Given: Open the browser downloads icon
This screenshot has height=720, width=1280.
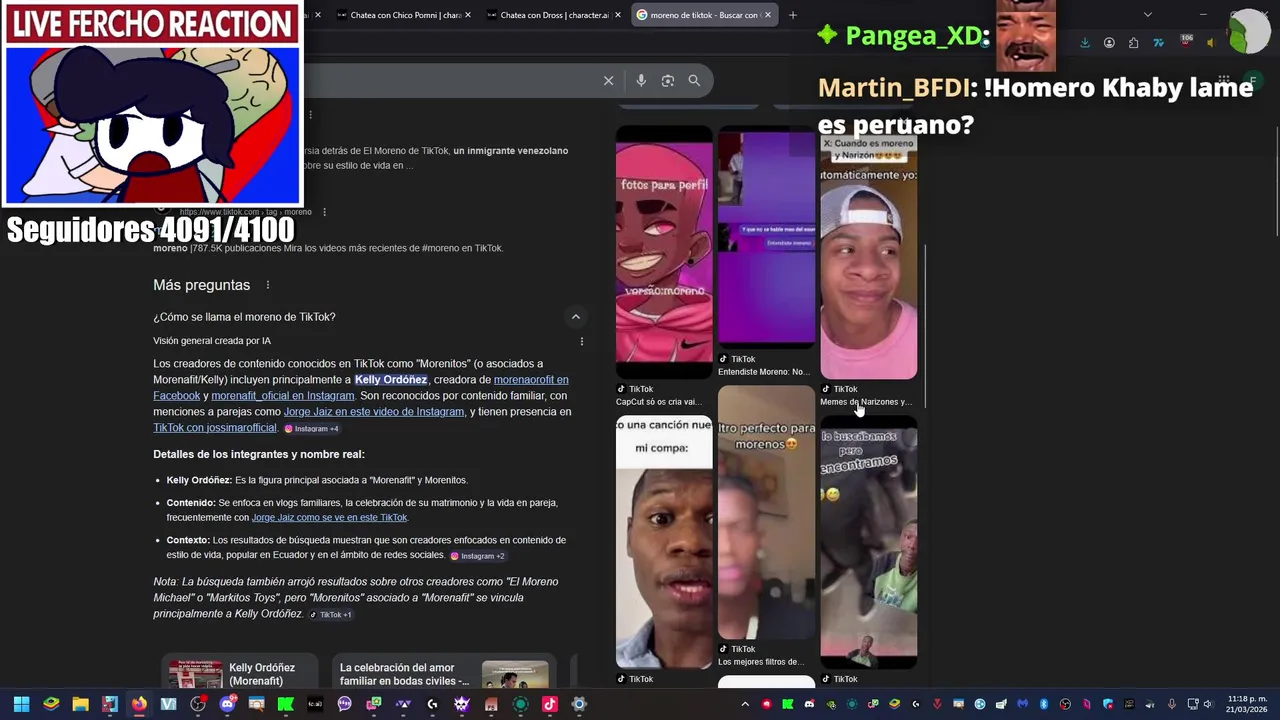Looking at the screenshot, I should pyautogui.click(x=1085, y=43).
